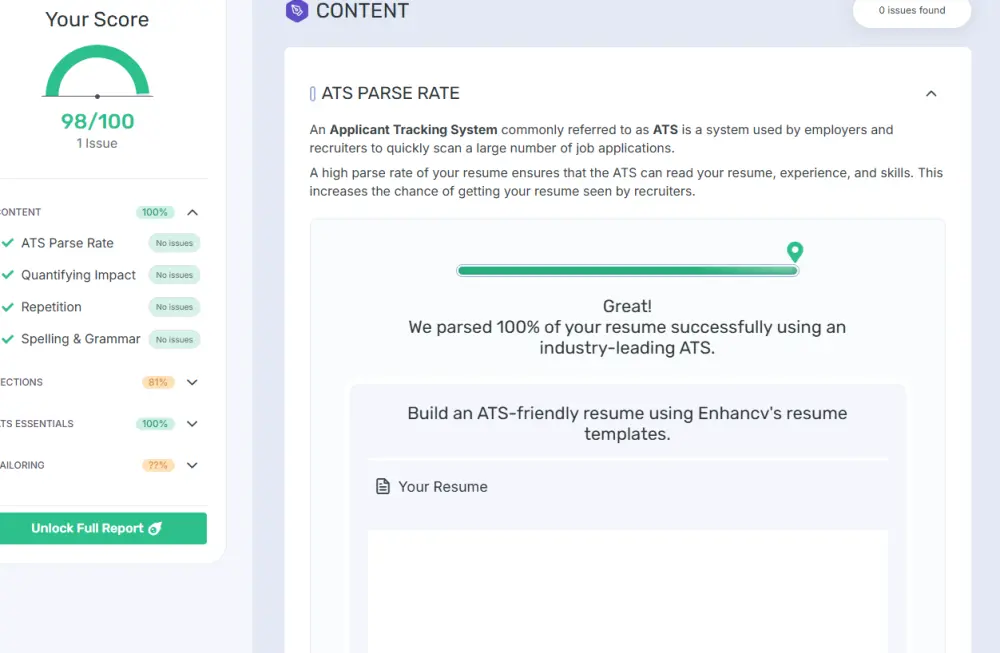Image resolution: width=1000 pixels, height=653 pixels.
Task: Click the ??% badge next to Tailoring
Action: pos(158,466)
